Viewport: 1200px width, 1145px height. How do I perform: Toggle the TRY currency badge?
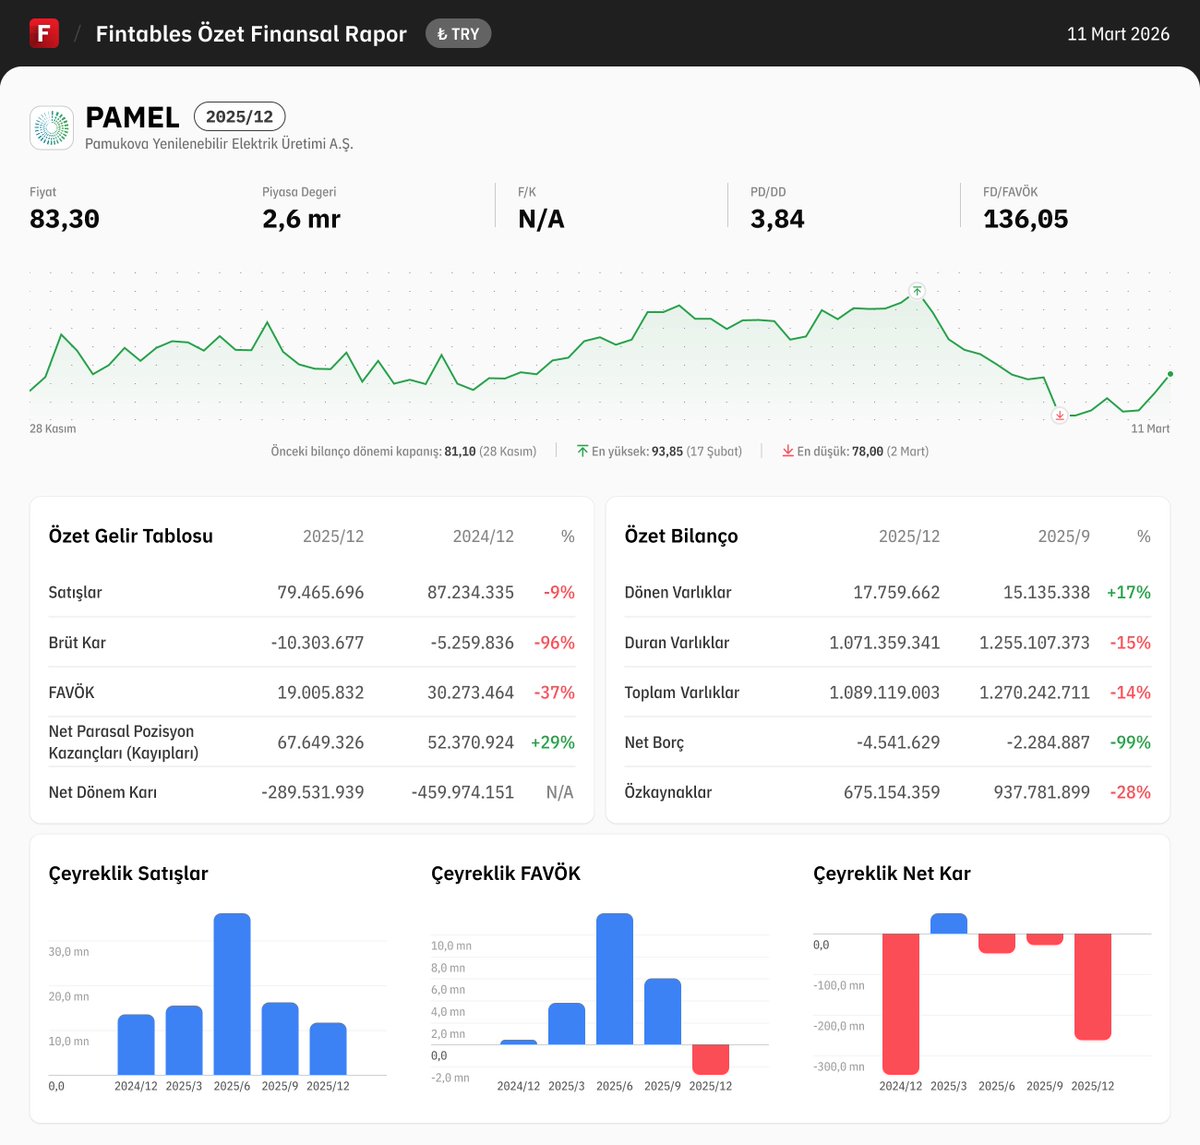(458, 33)
